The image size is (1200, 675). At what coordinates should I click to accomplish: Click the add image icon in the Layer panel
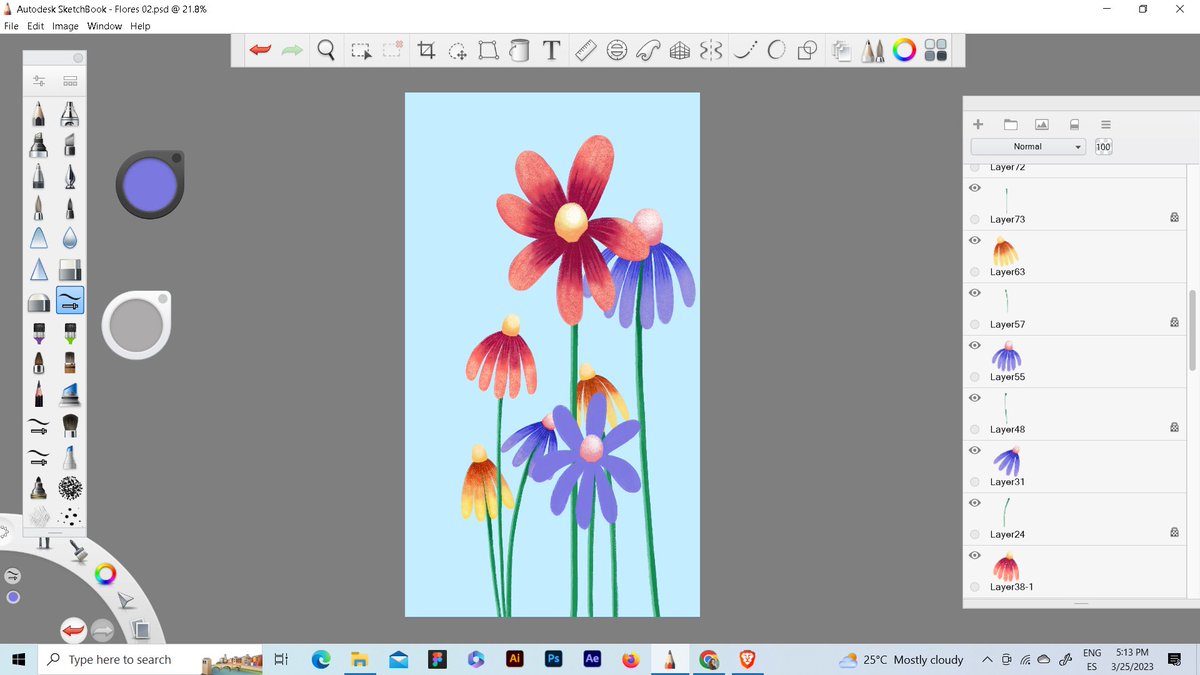pyautogui.click(x=1041, y=124)
